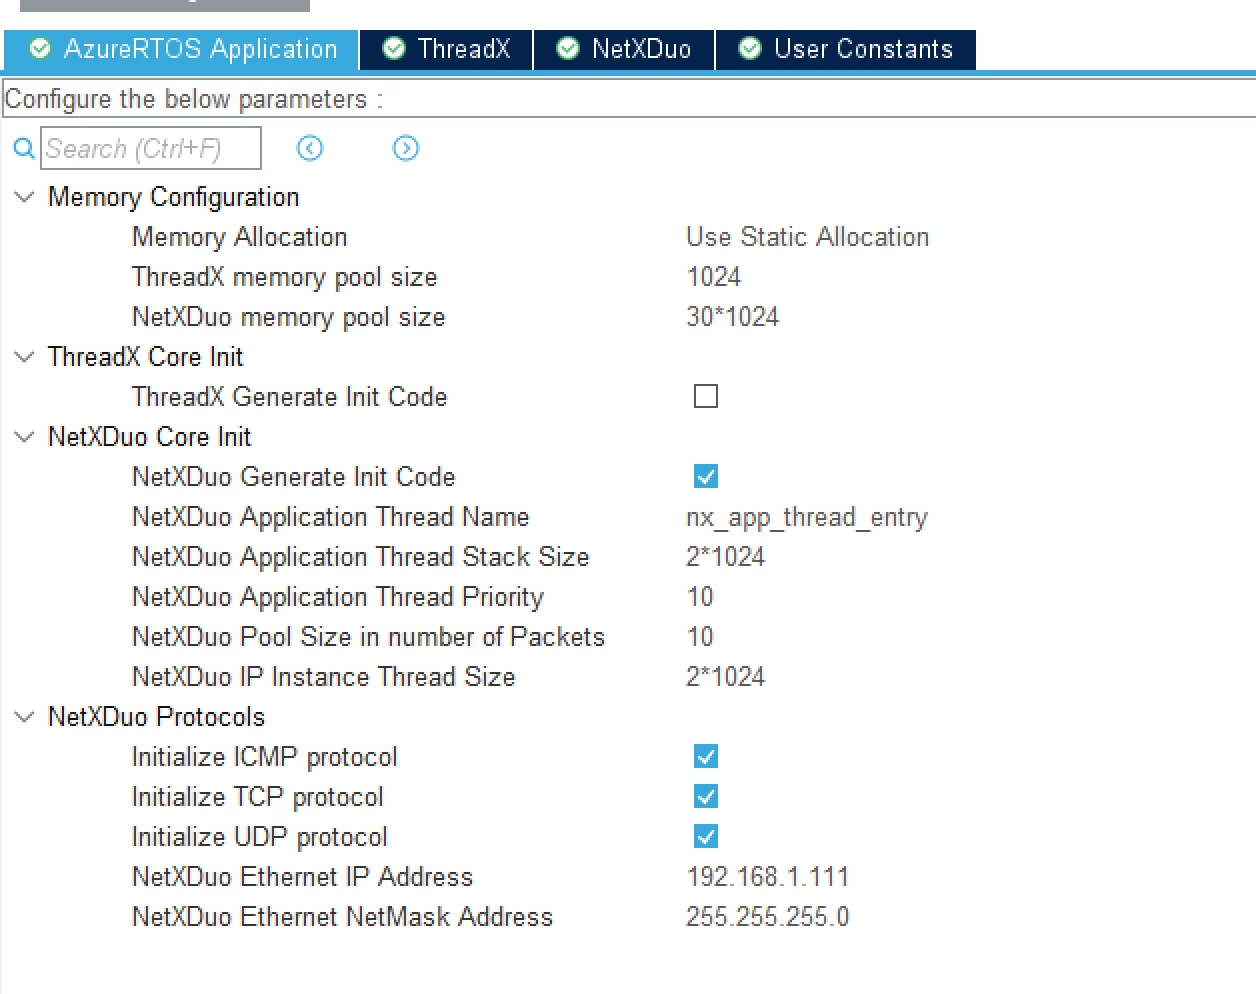Select NetXDuo Application Thread Priority label

338,597
